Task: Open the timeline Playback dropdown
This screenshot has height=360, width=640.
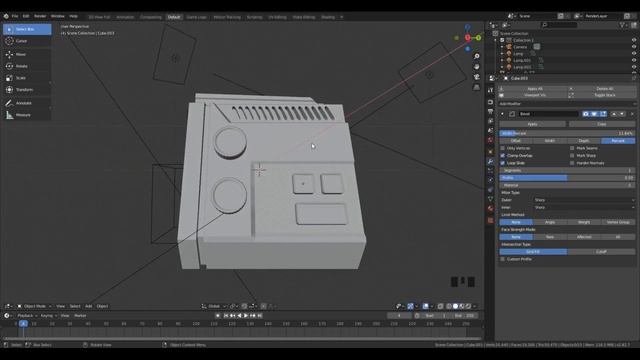Action: pos(27,316)
